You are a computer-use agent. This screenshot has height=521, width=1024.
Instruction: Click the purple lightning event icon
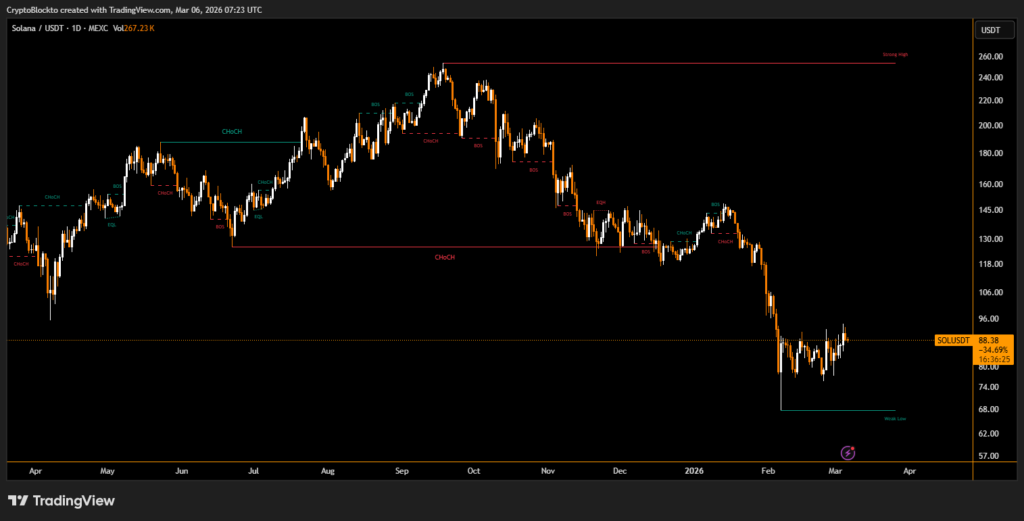847,453
